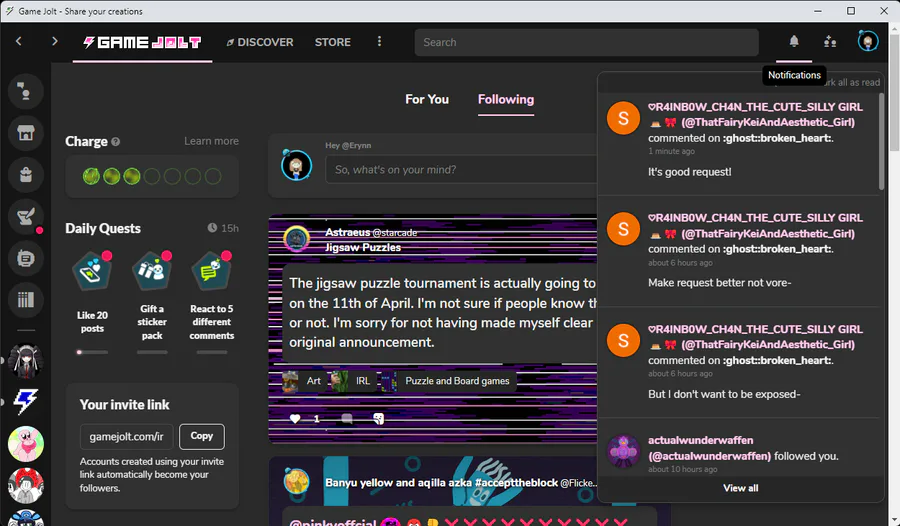Click the notifications panel scrollbar

pos(882,142)
